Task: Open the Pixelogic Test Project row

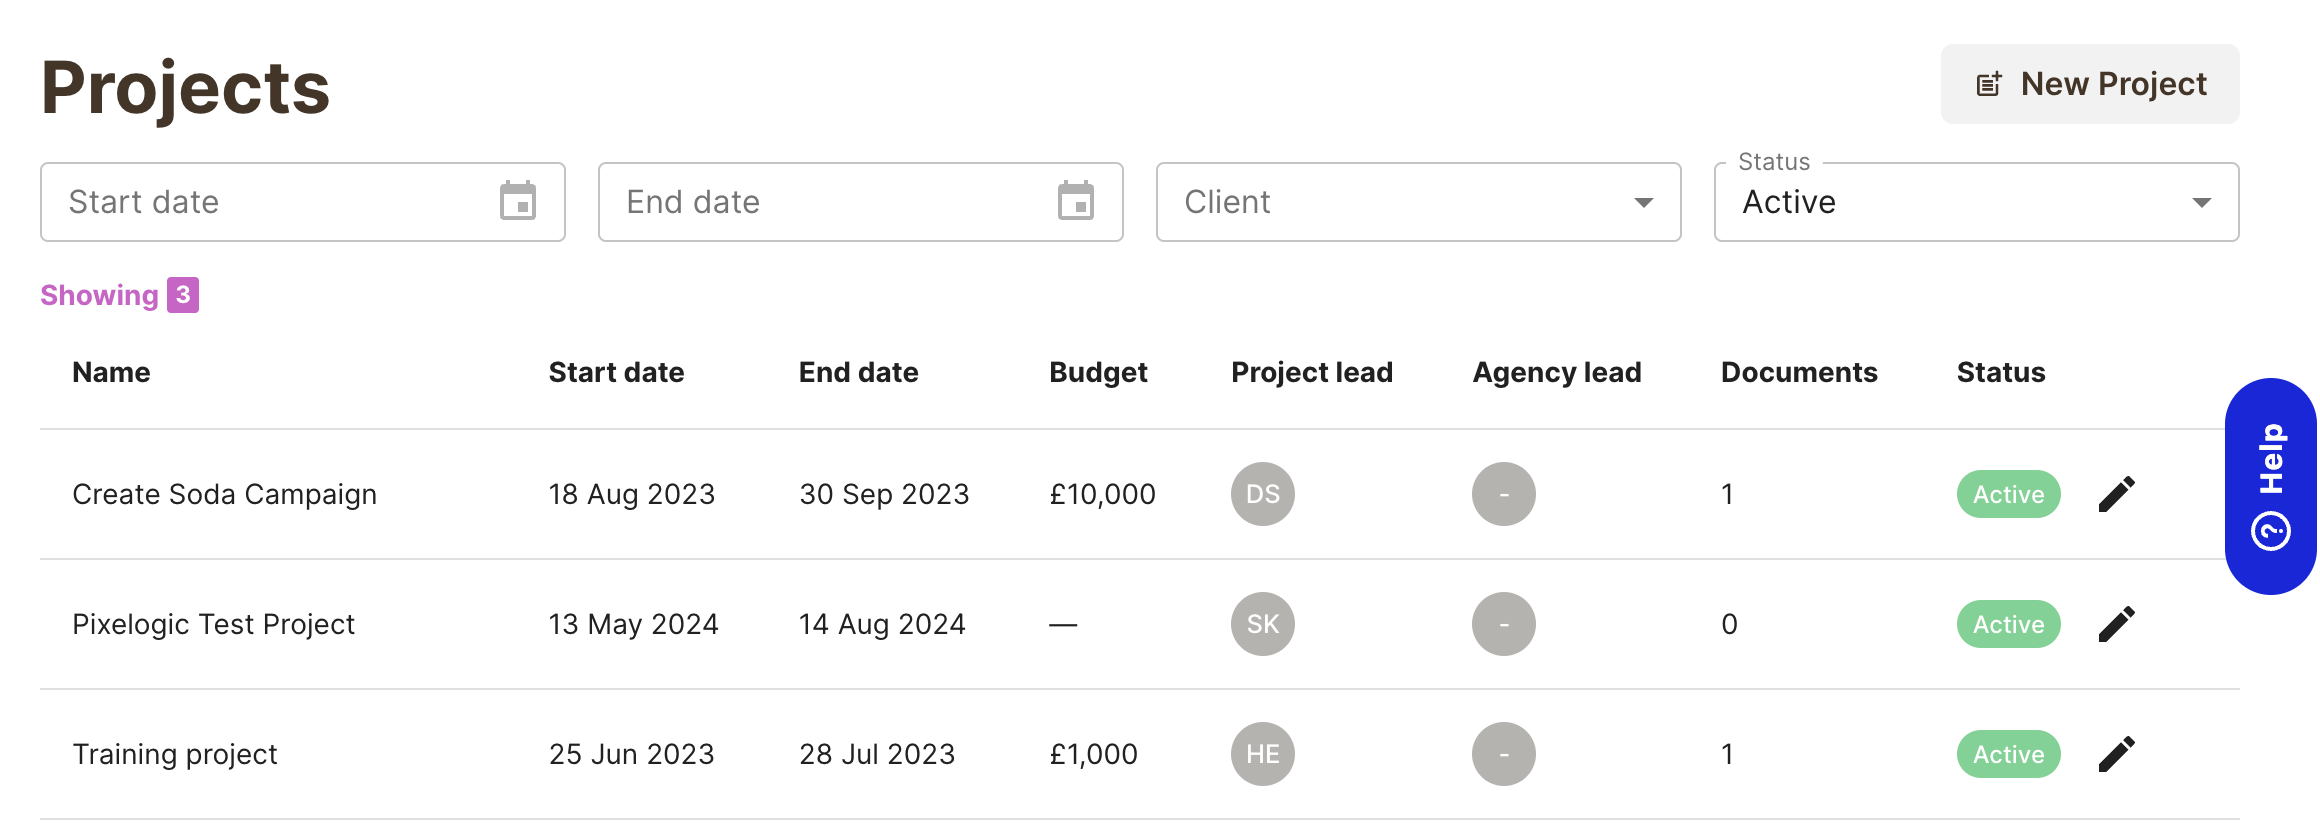Action: click(x=1140, y=624)
